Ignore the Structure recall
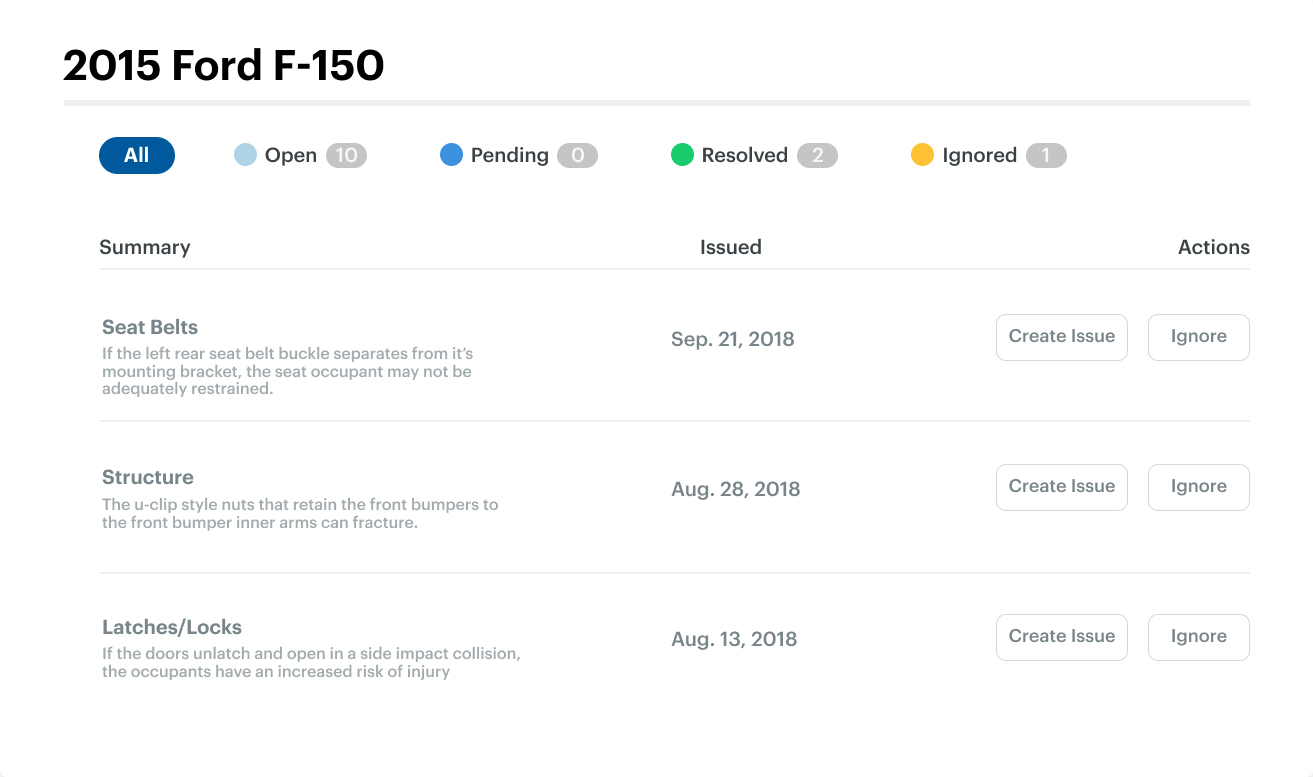Screen dimensions: 1313x777 (x=1198, y=487)
